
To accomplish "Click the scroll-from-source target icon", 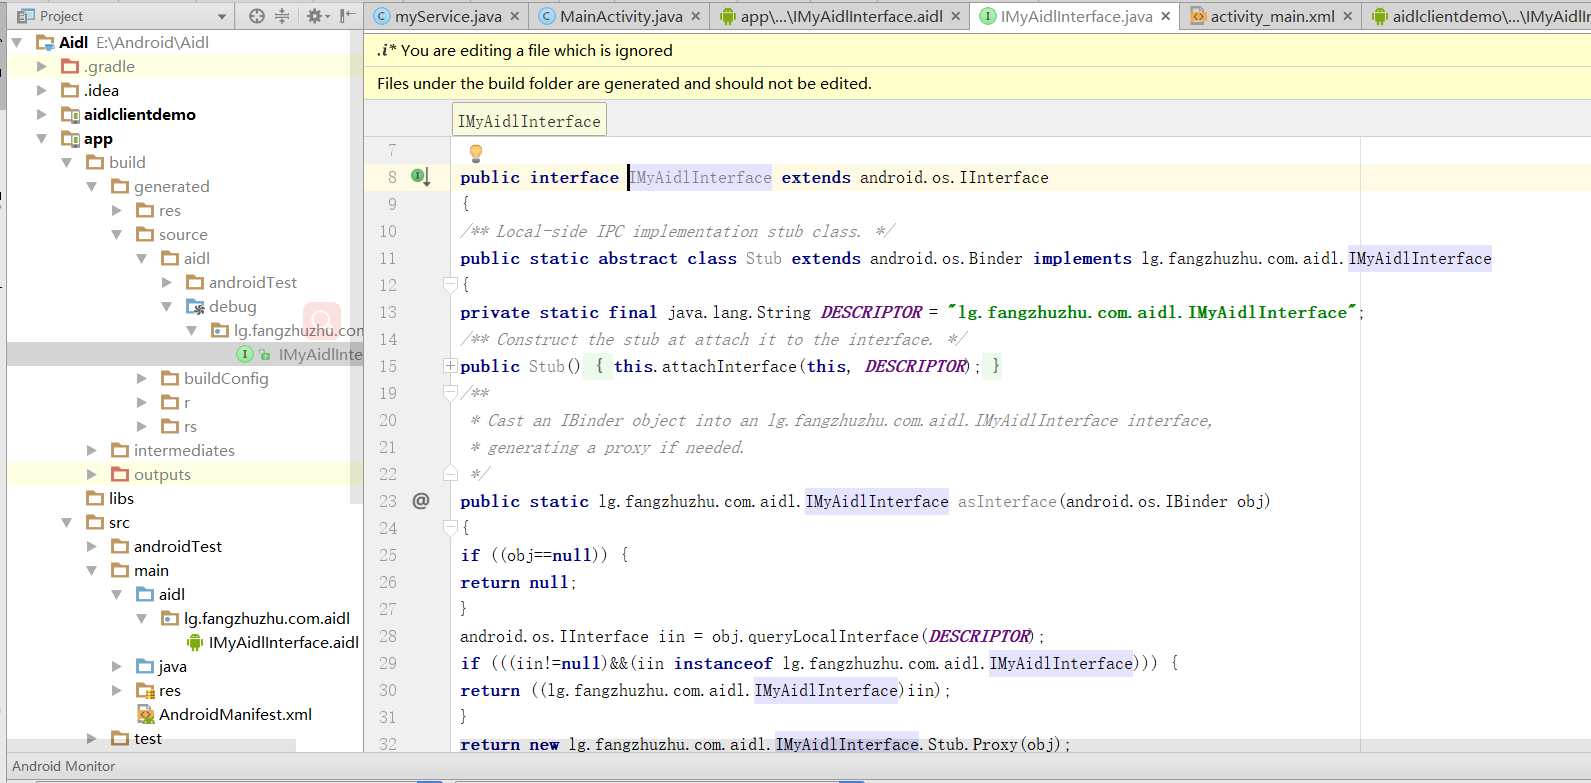I will (x=257, y=16).
